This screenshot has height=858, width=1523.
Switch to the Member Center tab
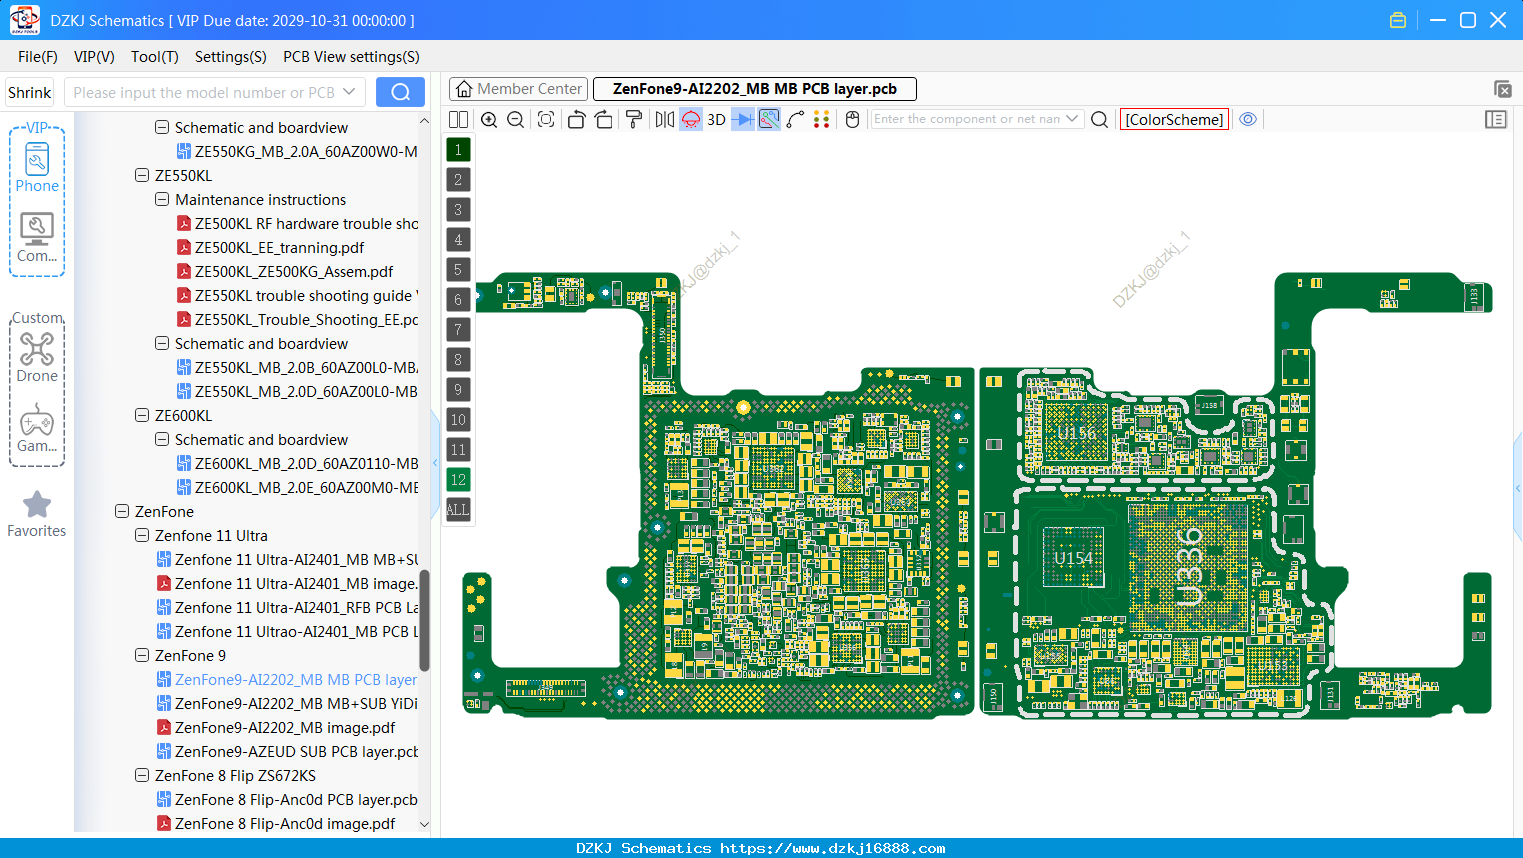(x=519, y=89)
